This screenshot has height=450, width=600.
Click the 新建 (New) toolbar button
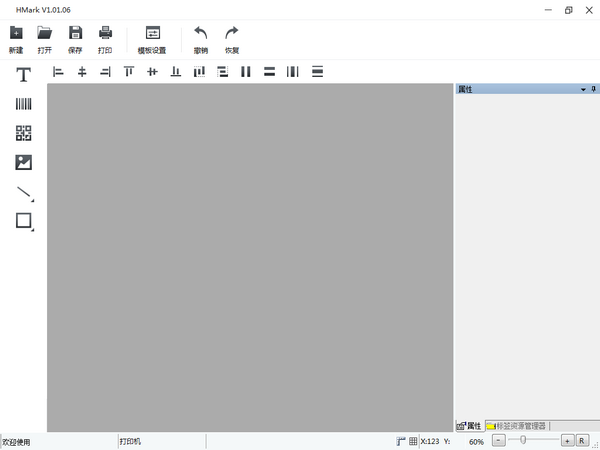(x=16, y=39)
